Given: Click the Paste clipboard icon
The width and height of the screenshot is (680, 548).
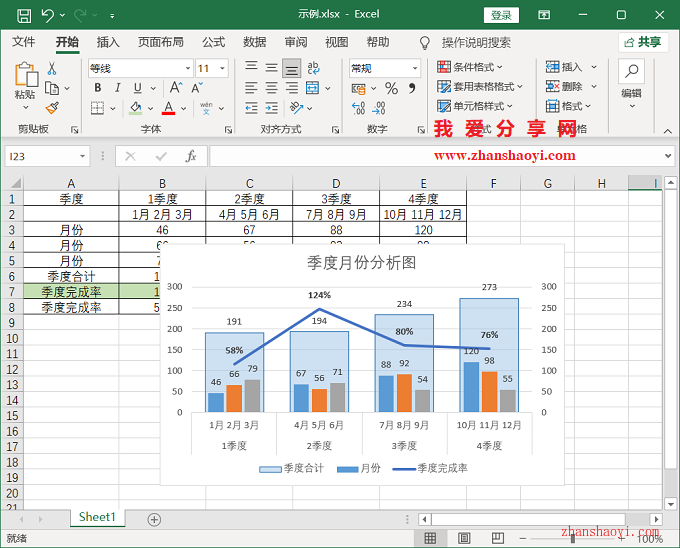Looking at the screenshot, I should (26, 74).
